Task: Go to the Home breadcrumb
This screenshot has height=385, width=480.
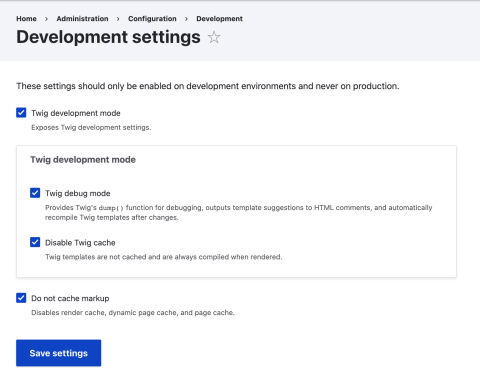Action: [26, 19]
